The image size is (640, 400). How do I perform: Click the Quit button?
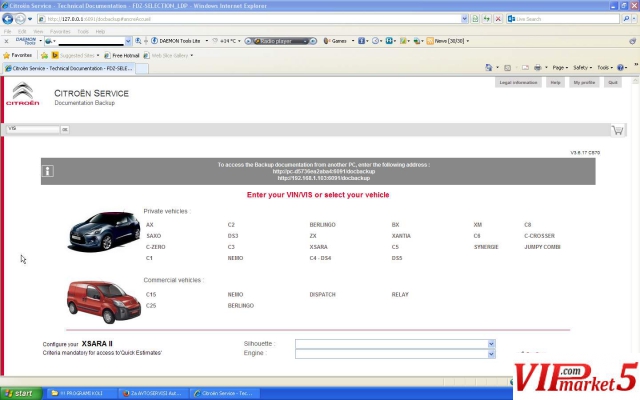pos(613,82)
